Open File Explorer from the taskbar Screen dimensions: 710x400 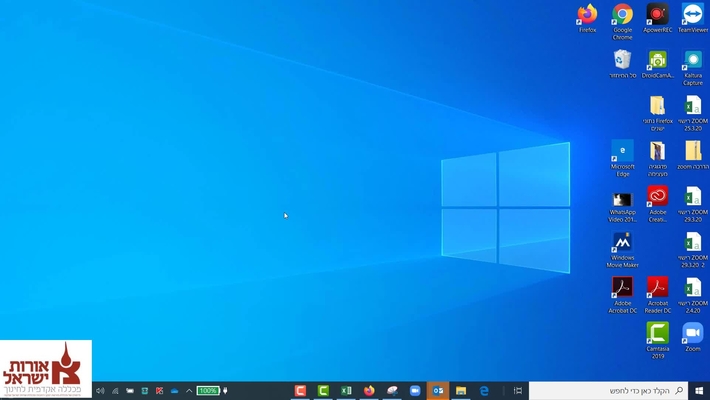coord(461,390)
